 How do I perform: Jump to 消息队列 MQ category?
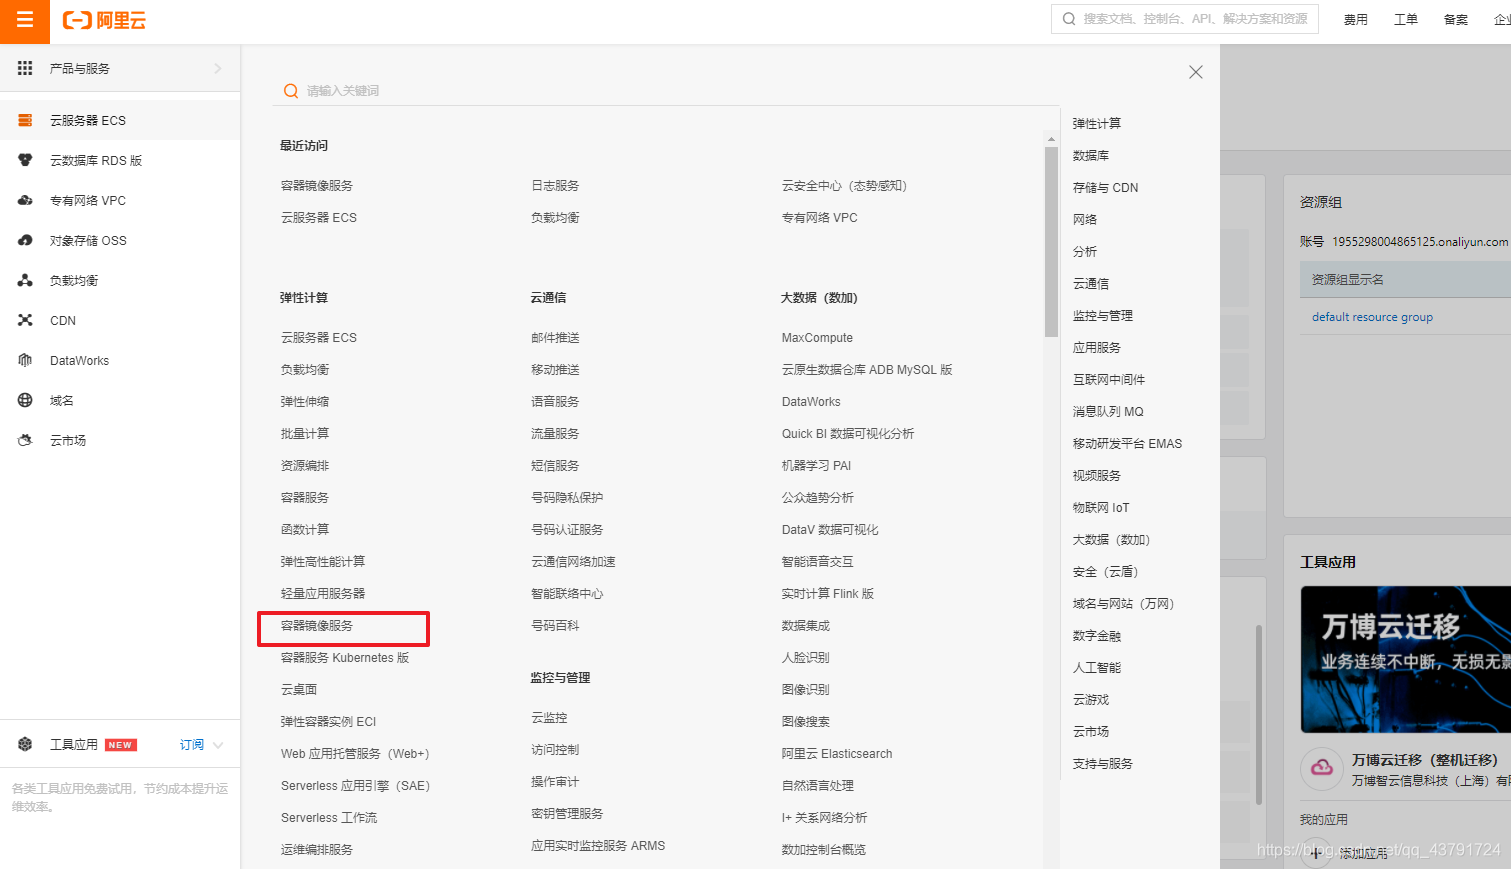pos(1108,412)
